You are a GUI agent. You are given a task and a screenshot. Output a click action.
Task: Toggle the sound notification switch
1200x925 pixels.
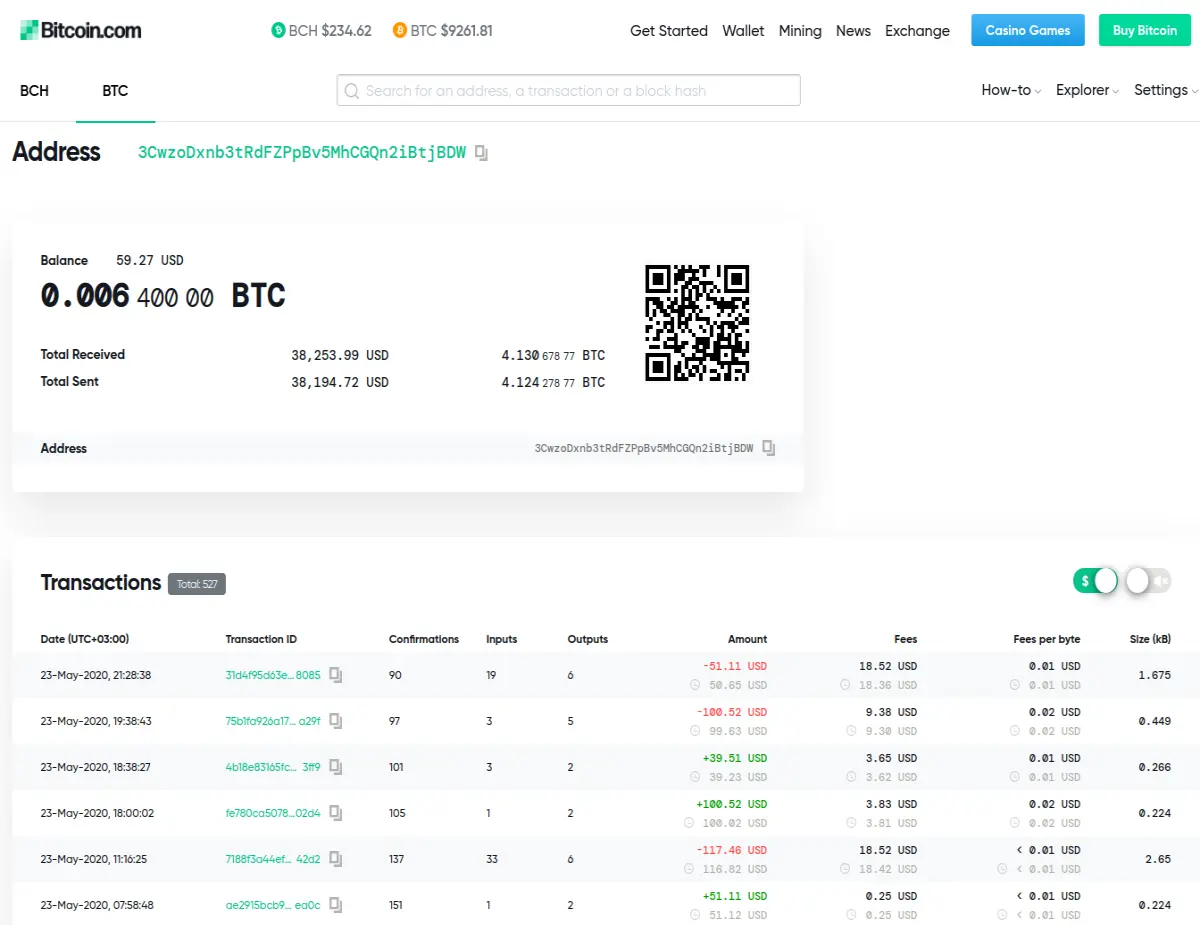(x=1148, y=581)
